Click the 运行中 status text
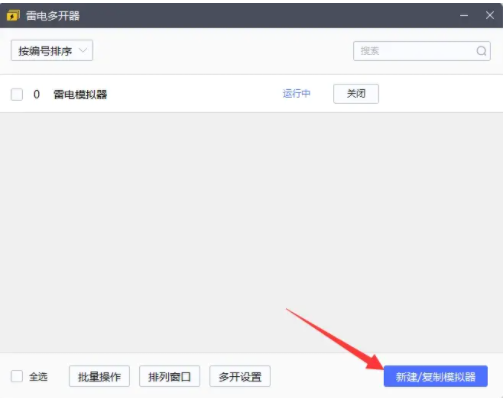The height and width of the screenshot is (398, 503). pyautogui.click(x=296, y=94)
